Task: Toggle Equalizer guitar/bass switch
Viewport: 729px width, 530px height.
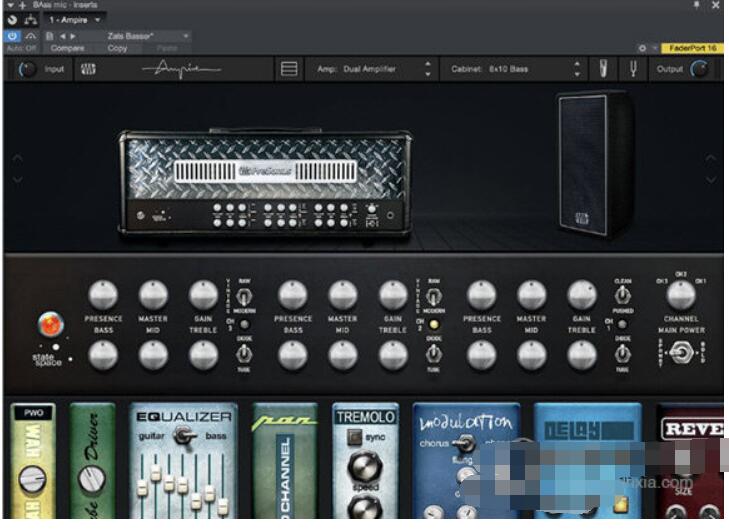Action: click(x=183, y=435)
